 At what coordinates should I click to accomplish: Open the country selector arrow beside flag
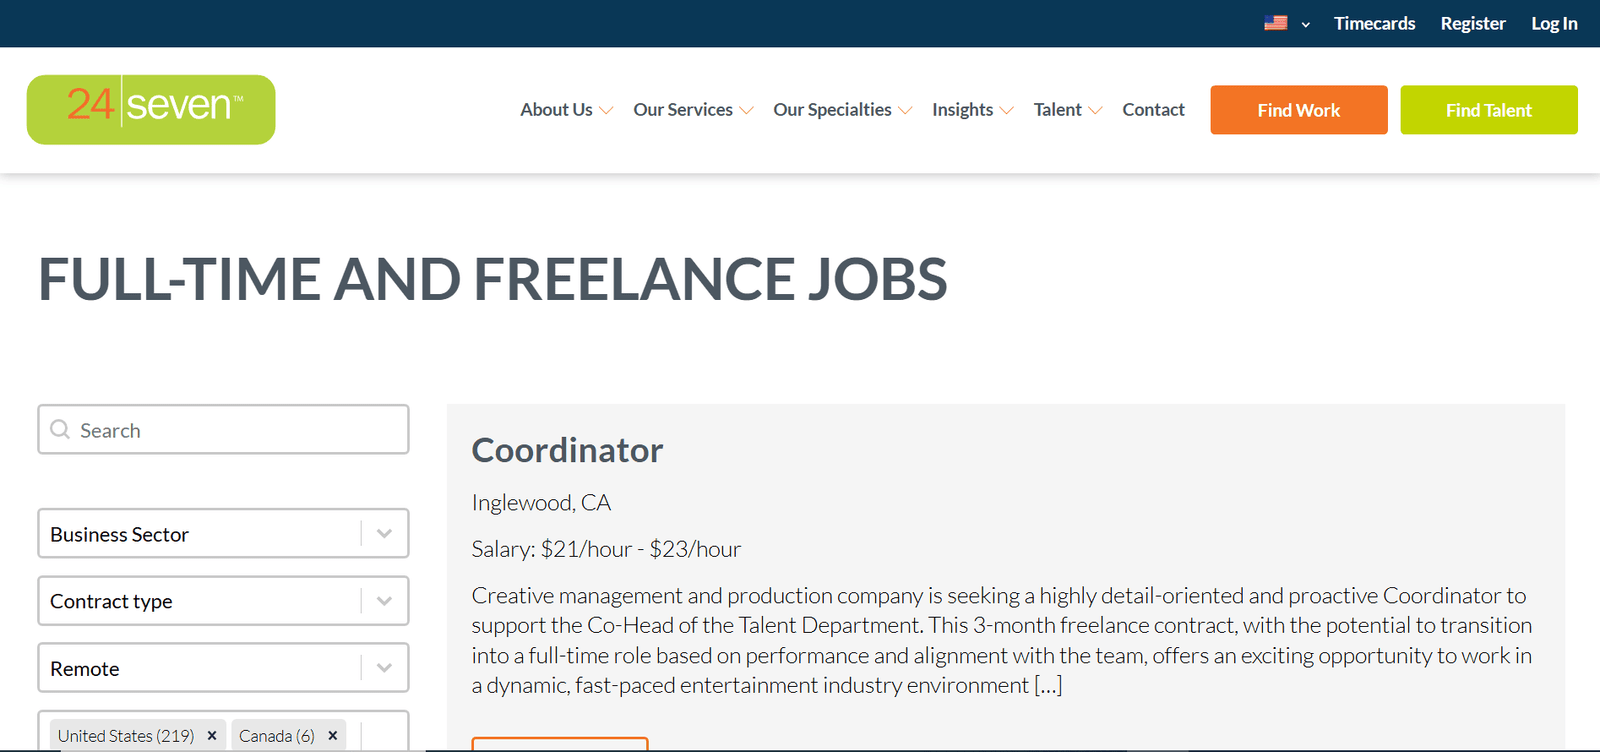click(x=1305, y=24)
